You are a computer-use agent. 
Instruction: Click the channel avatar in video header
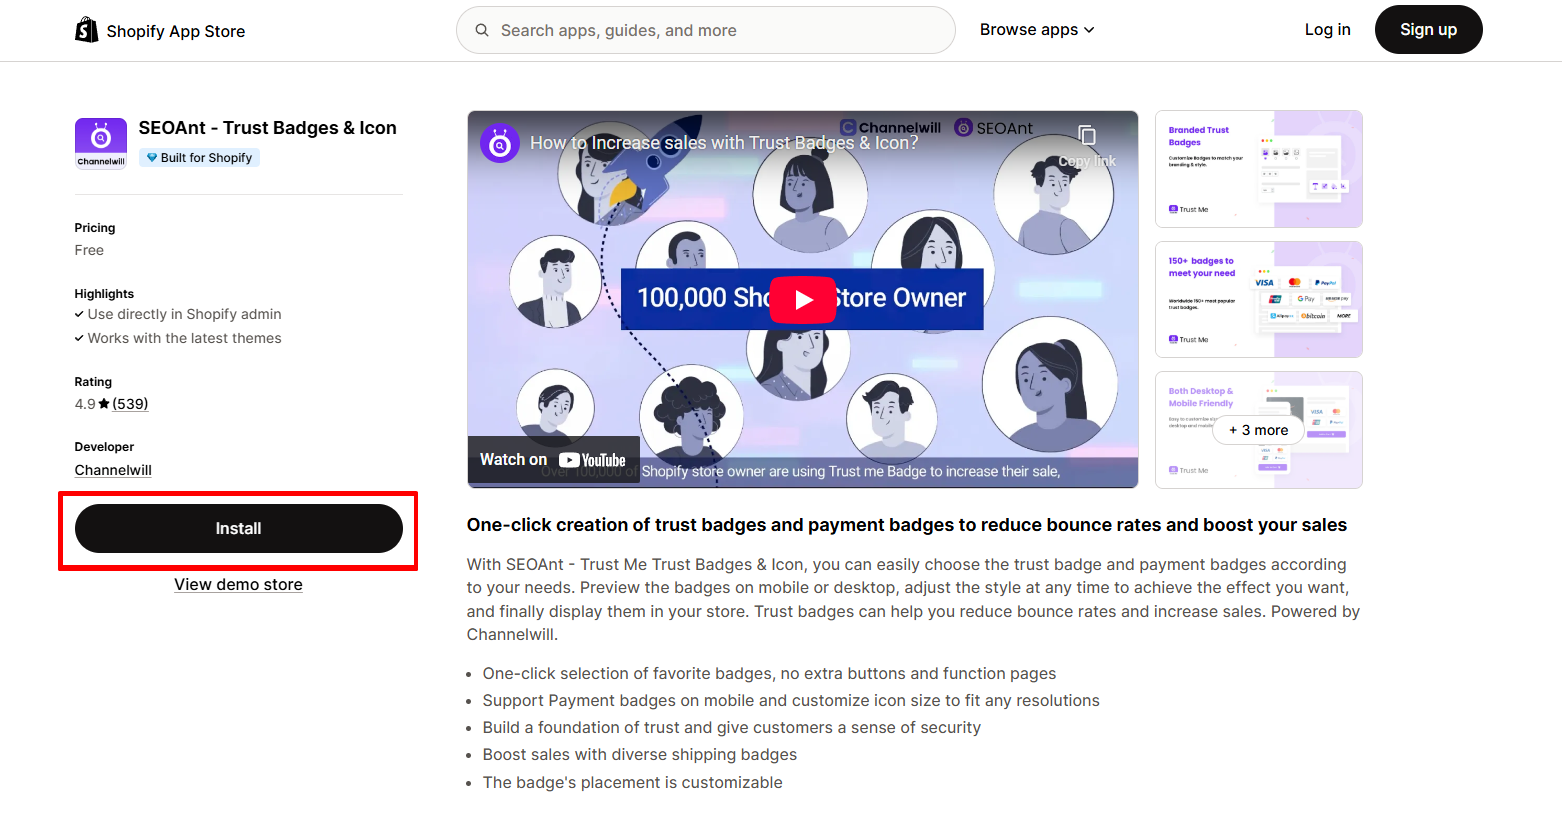pos(500,144)
